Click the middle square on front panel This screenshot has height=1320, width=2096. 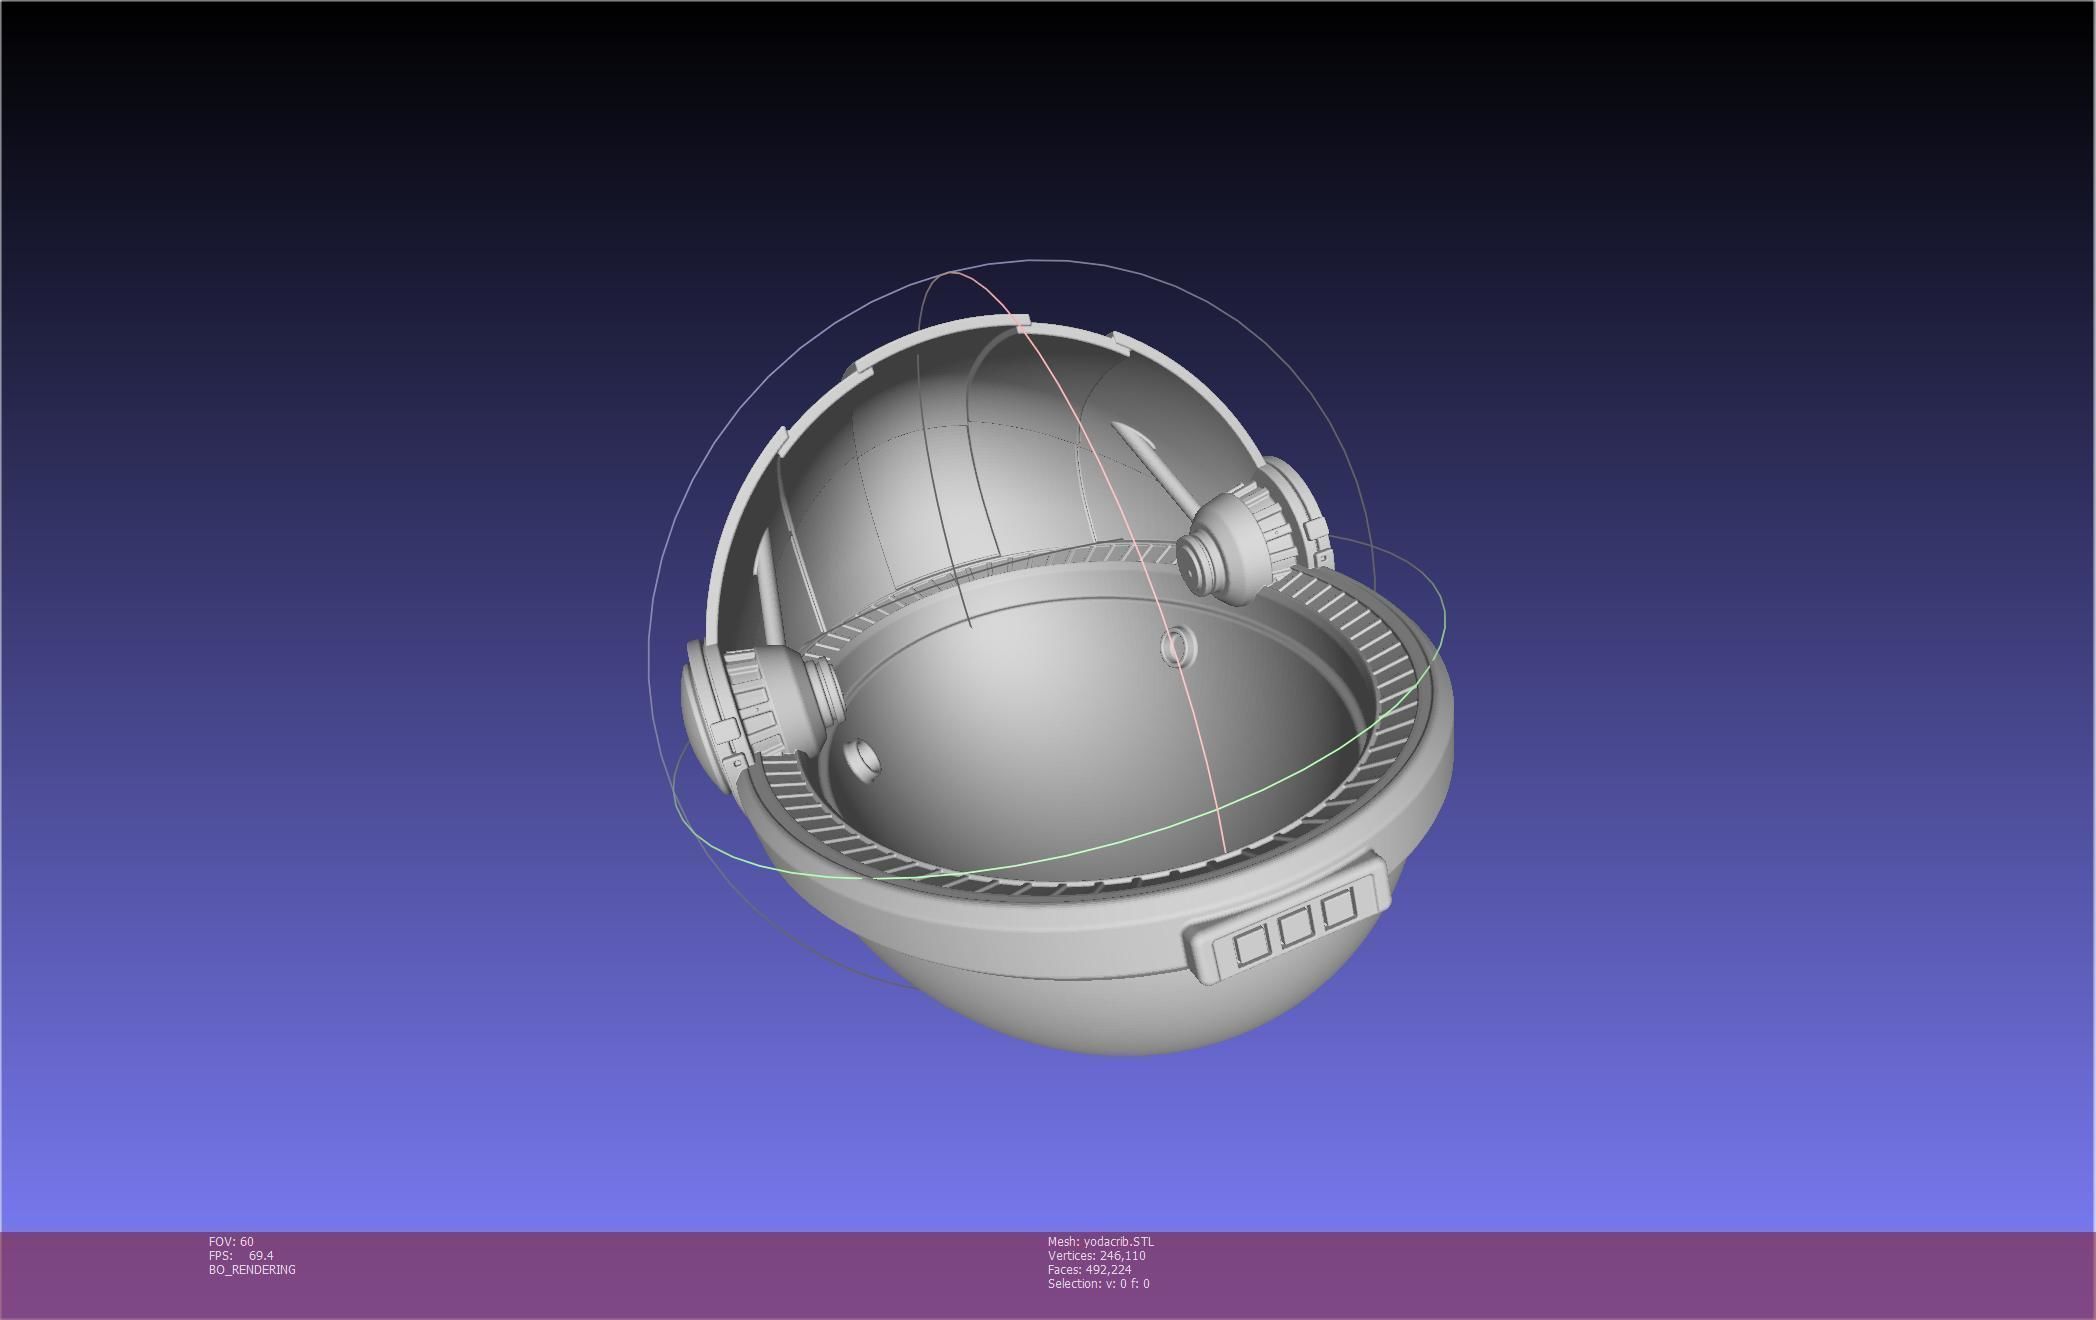point(1295,926)
